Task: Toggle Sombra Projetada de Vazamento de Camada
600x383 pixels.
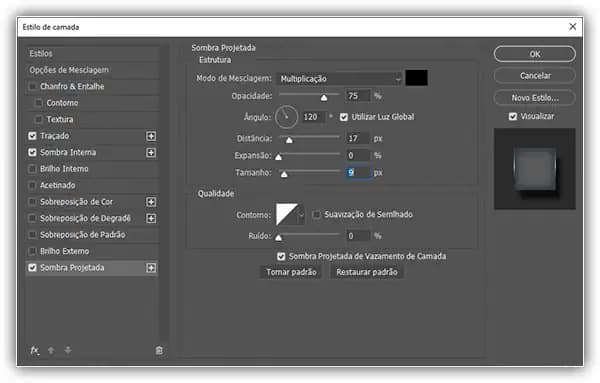Action: 281,256
